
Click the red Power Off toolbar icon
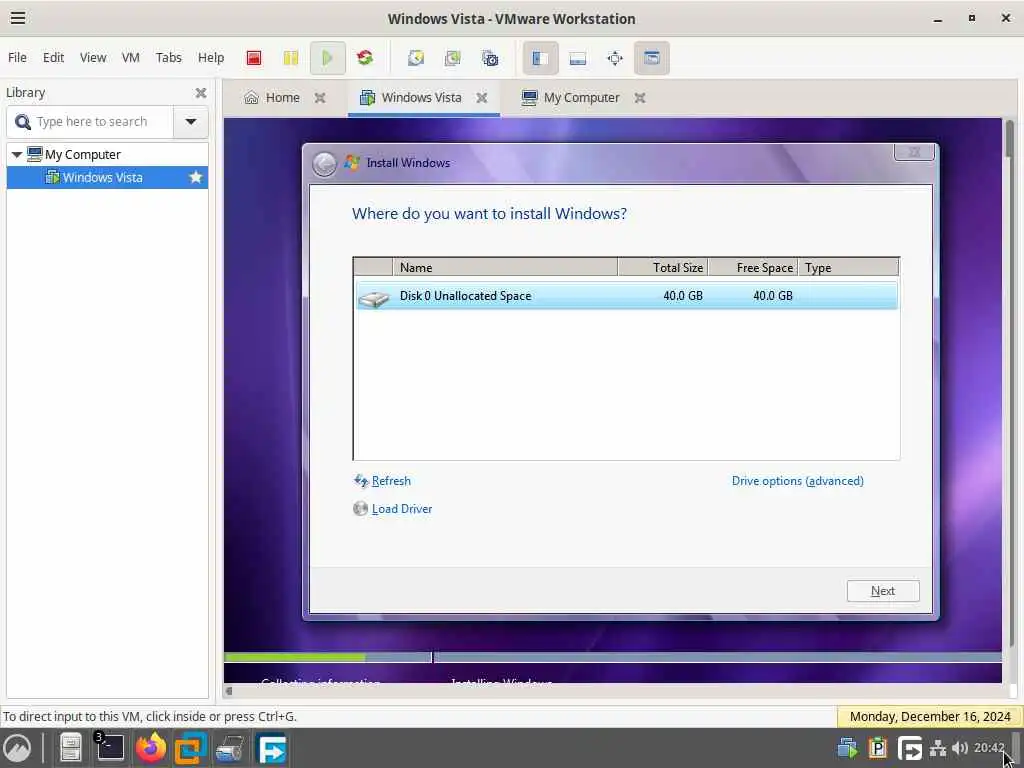254,58
